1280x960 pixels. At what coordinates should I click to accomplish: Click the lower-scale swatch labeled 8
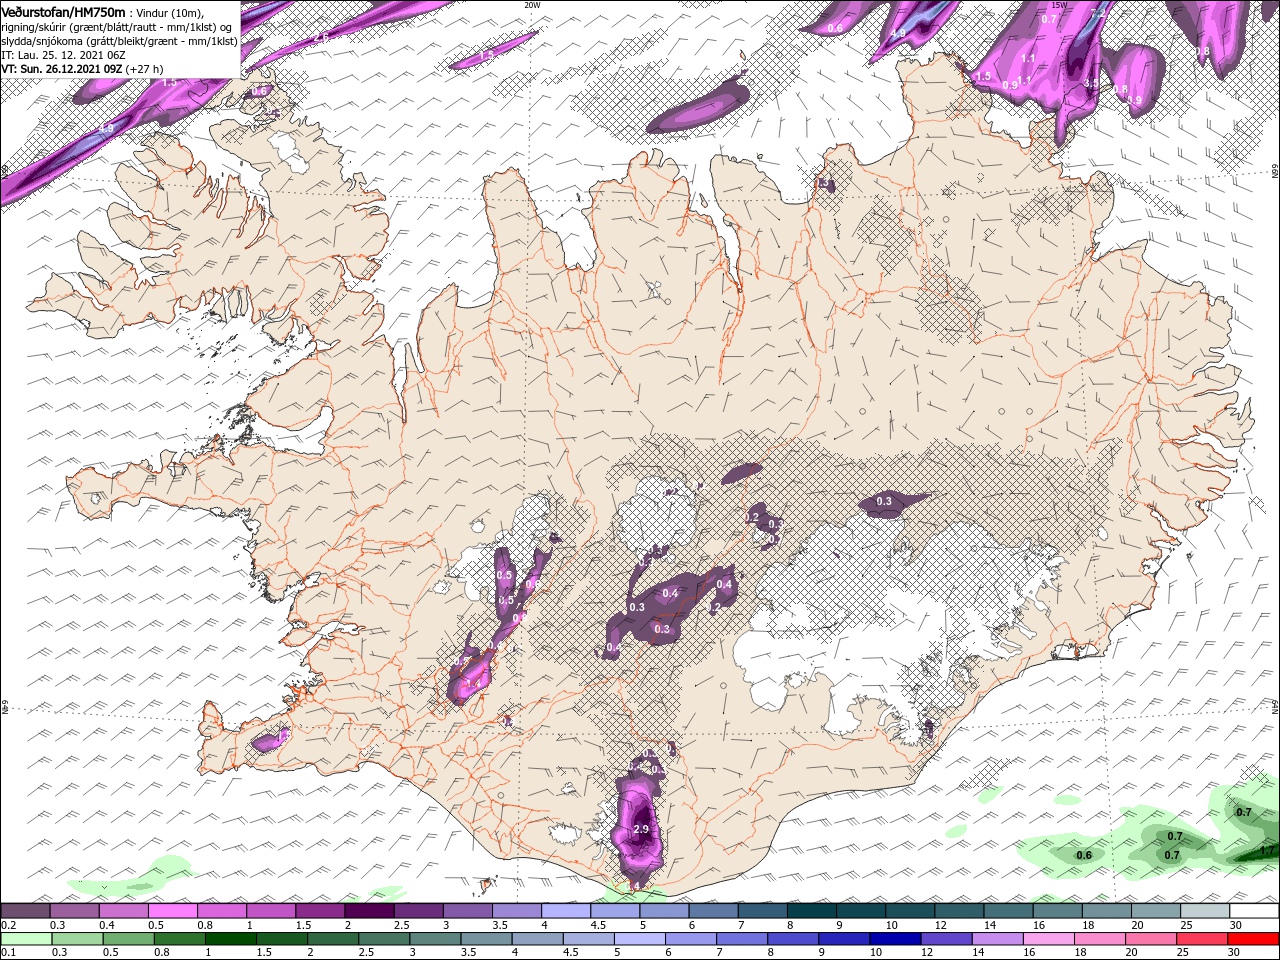(x=793, y=938)
